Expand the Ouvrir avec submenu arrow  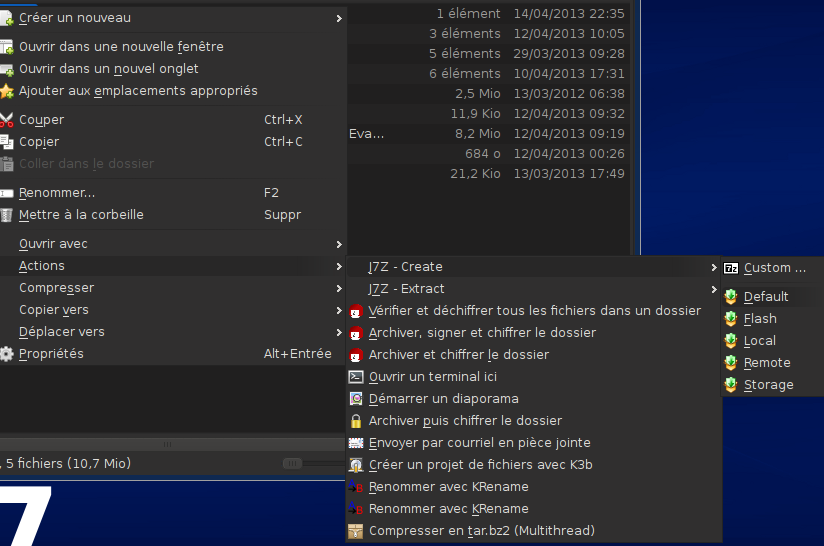(x=339, y=244)
